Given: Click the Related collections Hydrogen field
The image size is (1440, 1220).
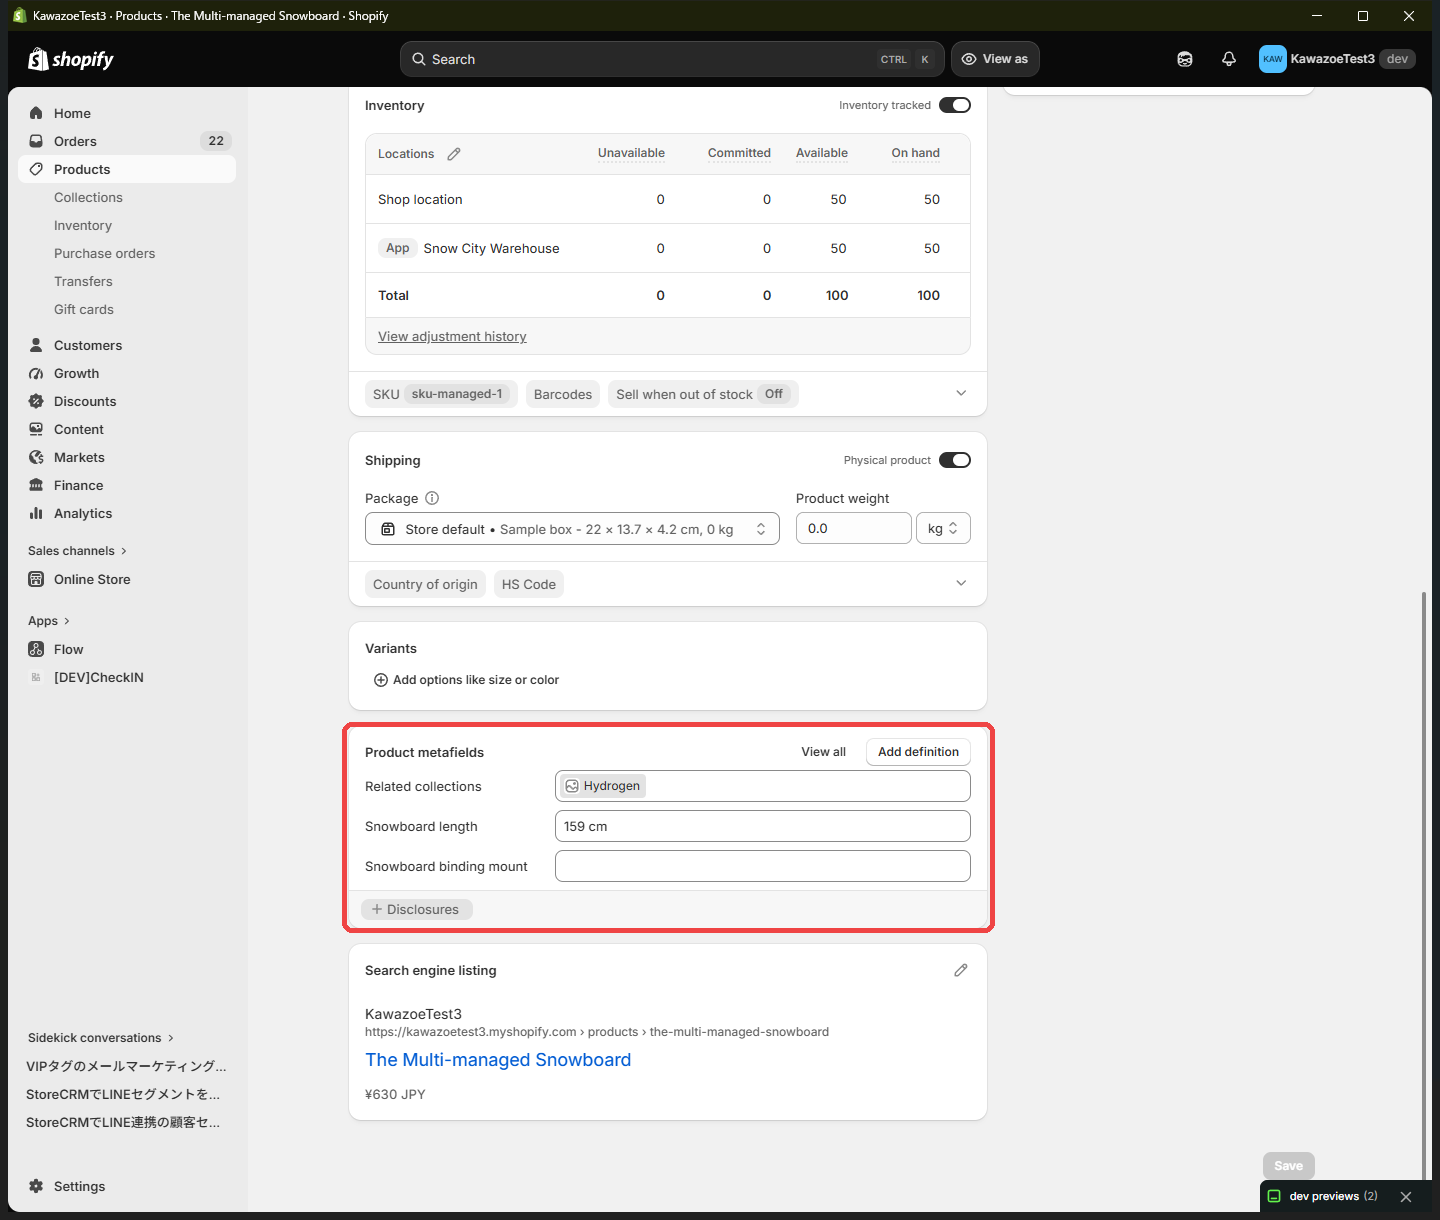Looking at the screenshot, I should click(x=763, y=786).
